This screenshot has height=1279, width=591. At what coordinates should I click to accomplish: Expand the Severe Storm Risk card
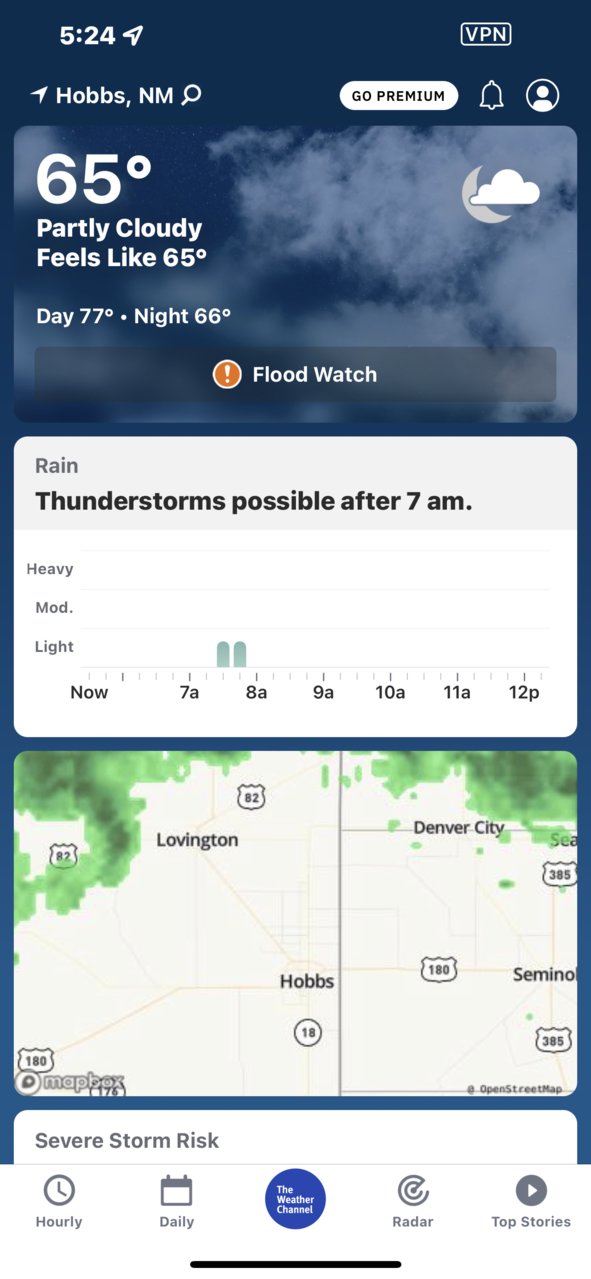(x=295, y=1138)
